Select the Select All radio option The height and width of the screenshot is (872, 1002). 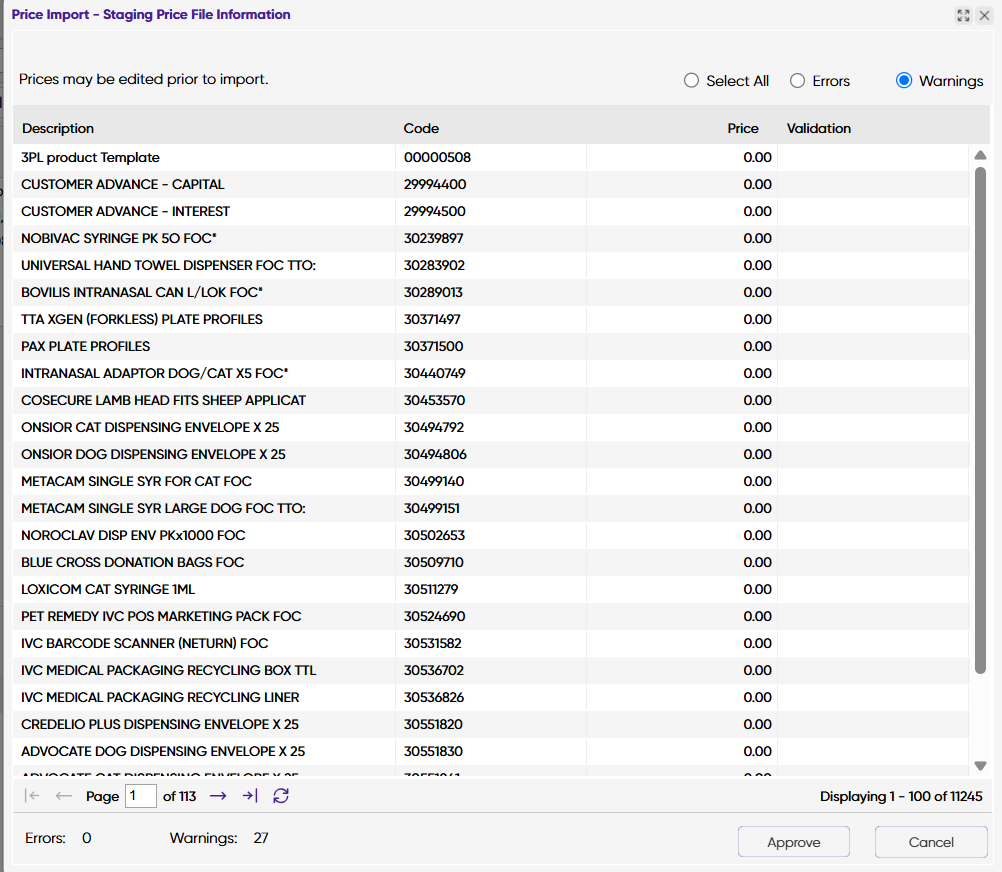[692, 81]
